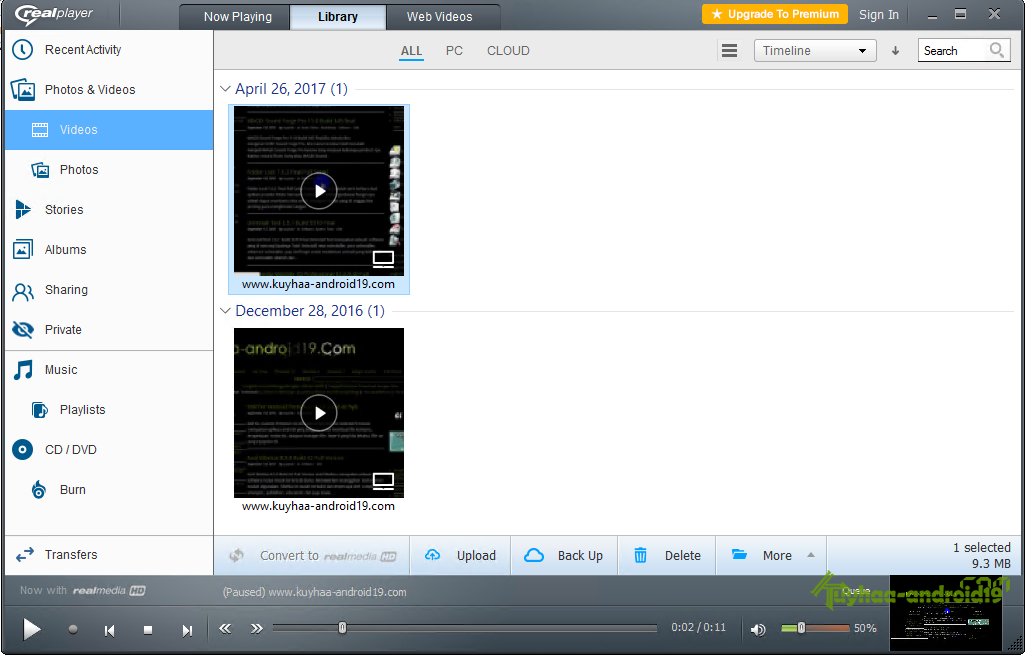Image resolution: width=1025 pixels, height=655 pixels.
Task: Click the Back Up button
Action: pos(564,556)
